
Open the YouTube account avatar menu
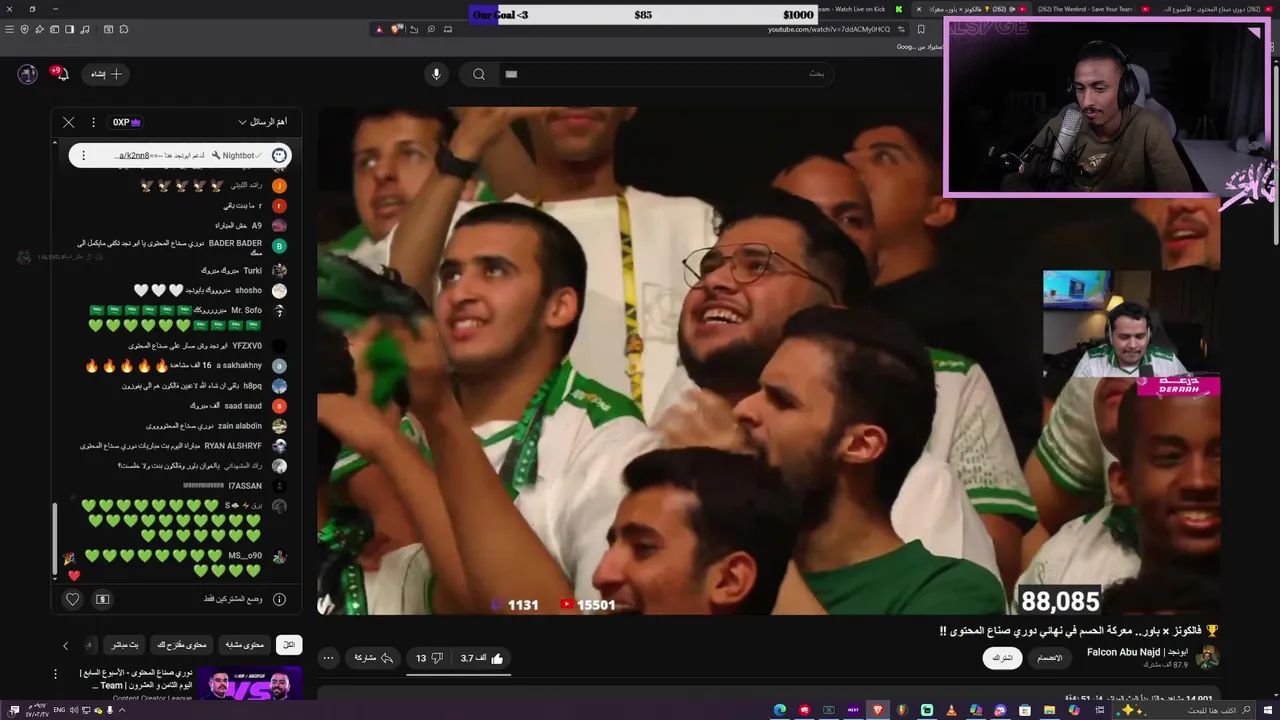[x=28, y=73]
